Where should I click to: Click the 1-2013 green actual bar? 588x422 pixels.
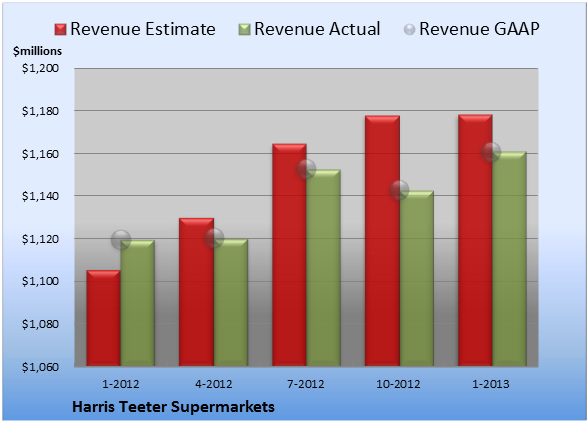click(509, 259)
